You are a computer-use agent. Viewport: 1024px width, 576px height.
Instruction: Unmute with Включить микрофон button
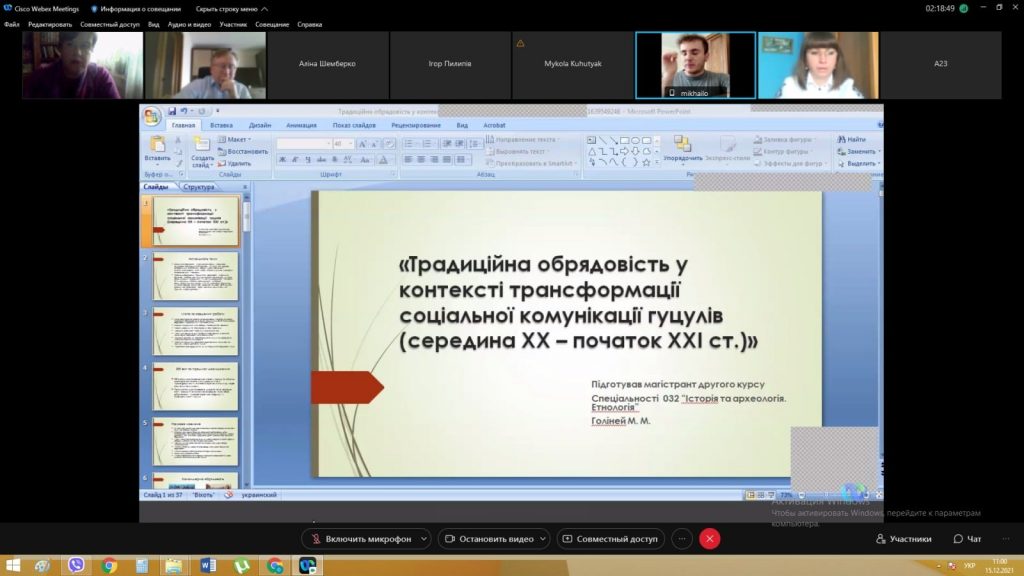point(360,539)
